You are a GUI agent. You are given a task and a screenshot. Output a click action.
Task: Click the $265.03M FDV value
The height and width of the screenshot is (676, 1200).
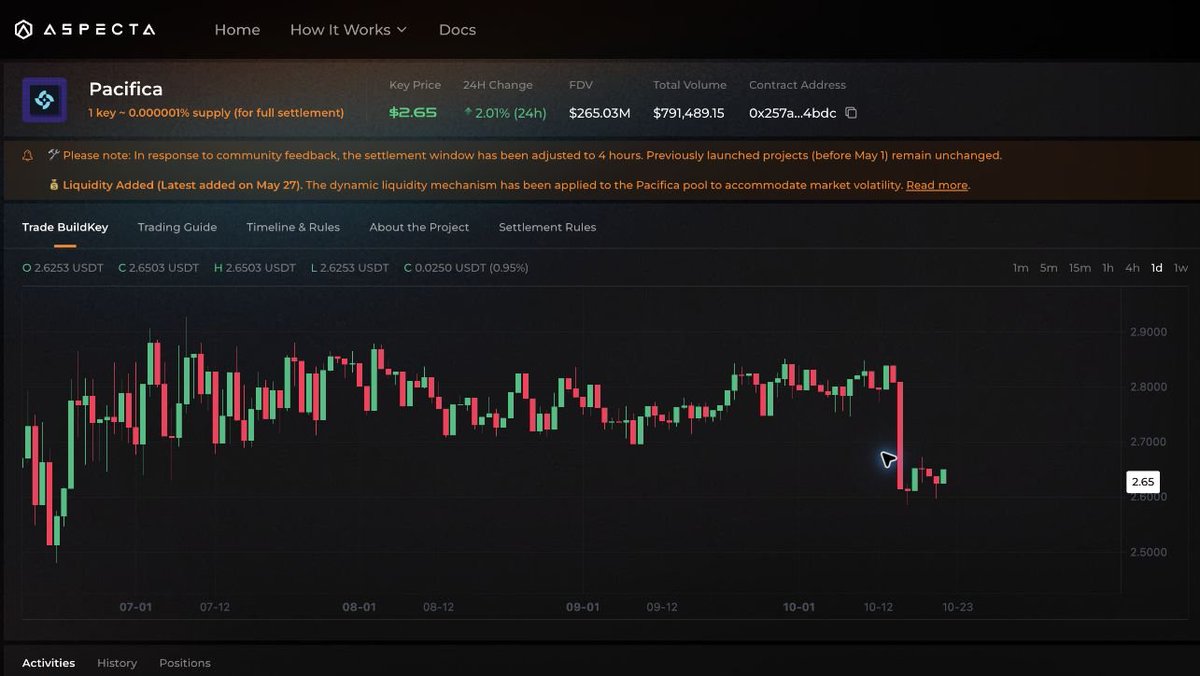[x=600, y=113]
